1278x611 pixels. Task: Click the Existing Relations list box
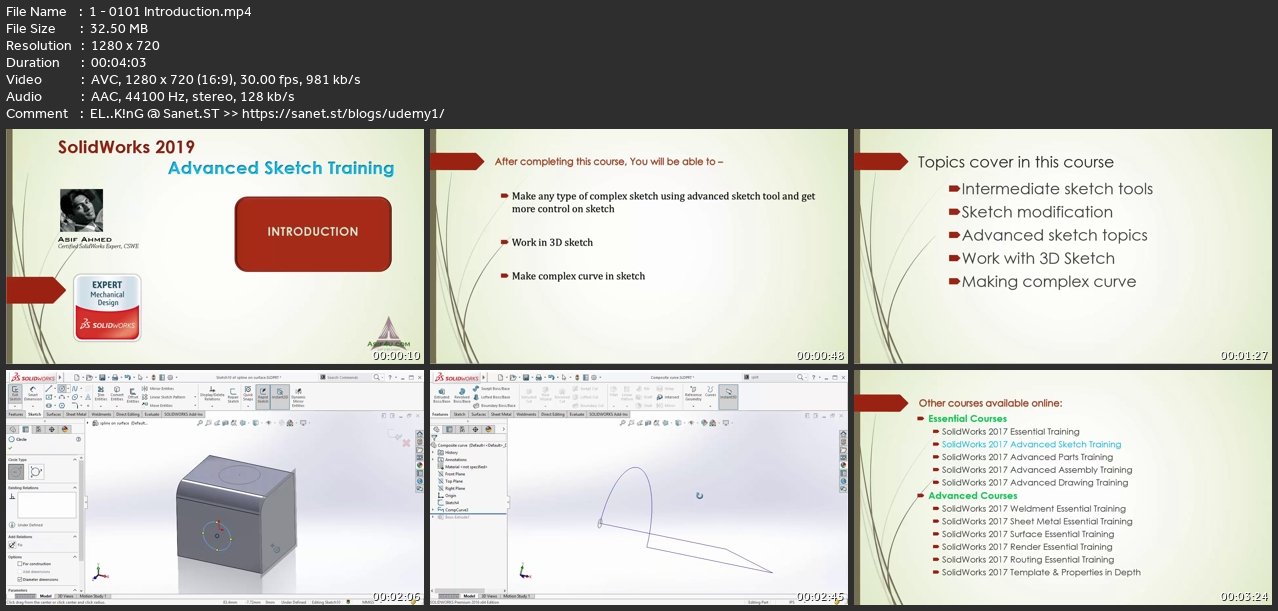point(47,505)
